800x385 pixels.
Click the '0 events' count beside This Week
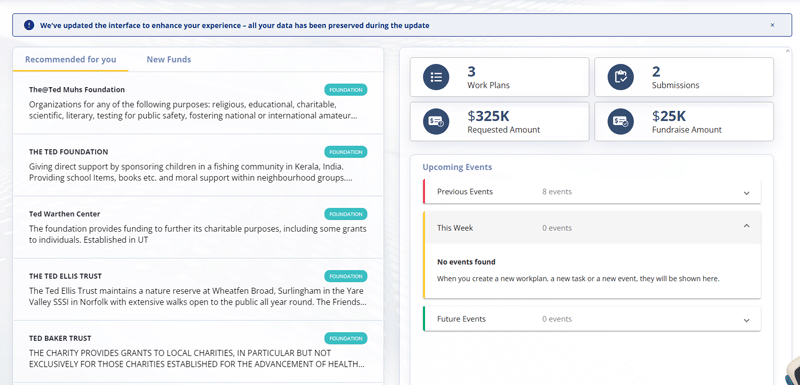click(x=557, y=228)
